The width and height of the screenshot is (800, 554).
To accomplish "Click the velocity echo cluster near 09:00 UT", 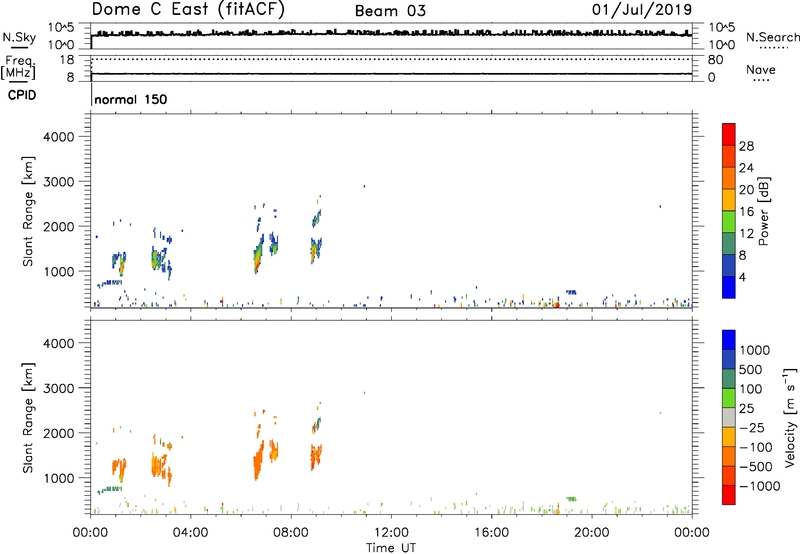I will (316, 457).
